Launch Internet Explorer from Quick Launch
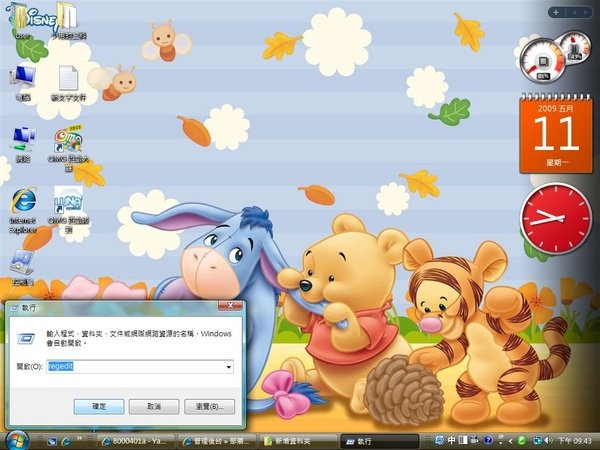 tap(66, 441)
